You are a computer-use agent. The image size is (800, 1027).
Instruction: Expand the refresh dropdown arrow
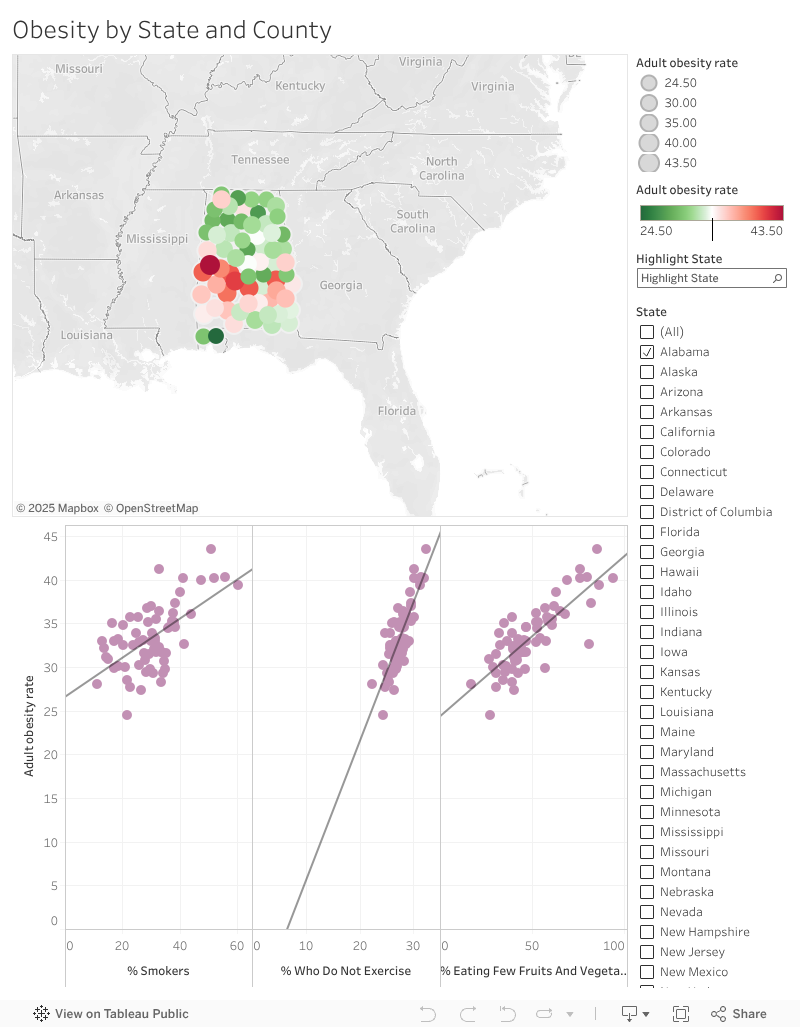(x=570, y=1014)
